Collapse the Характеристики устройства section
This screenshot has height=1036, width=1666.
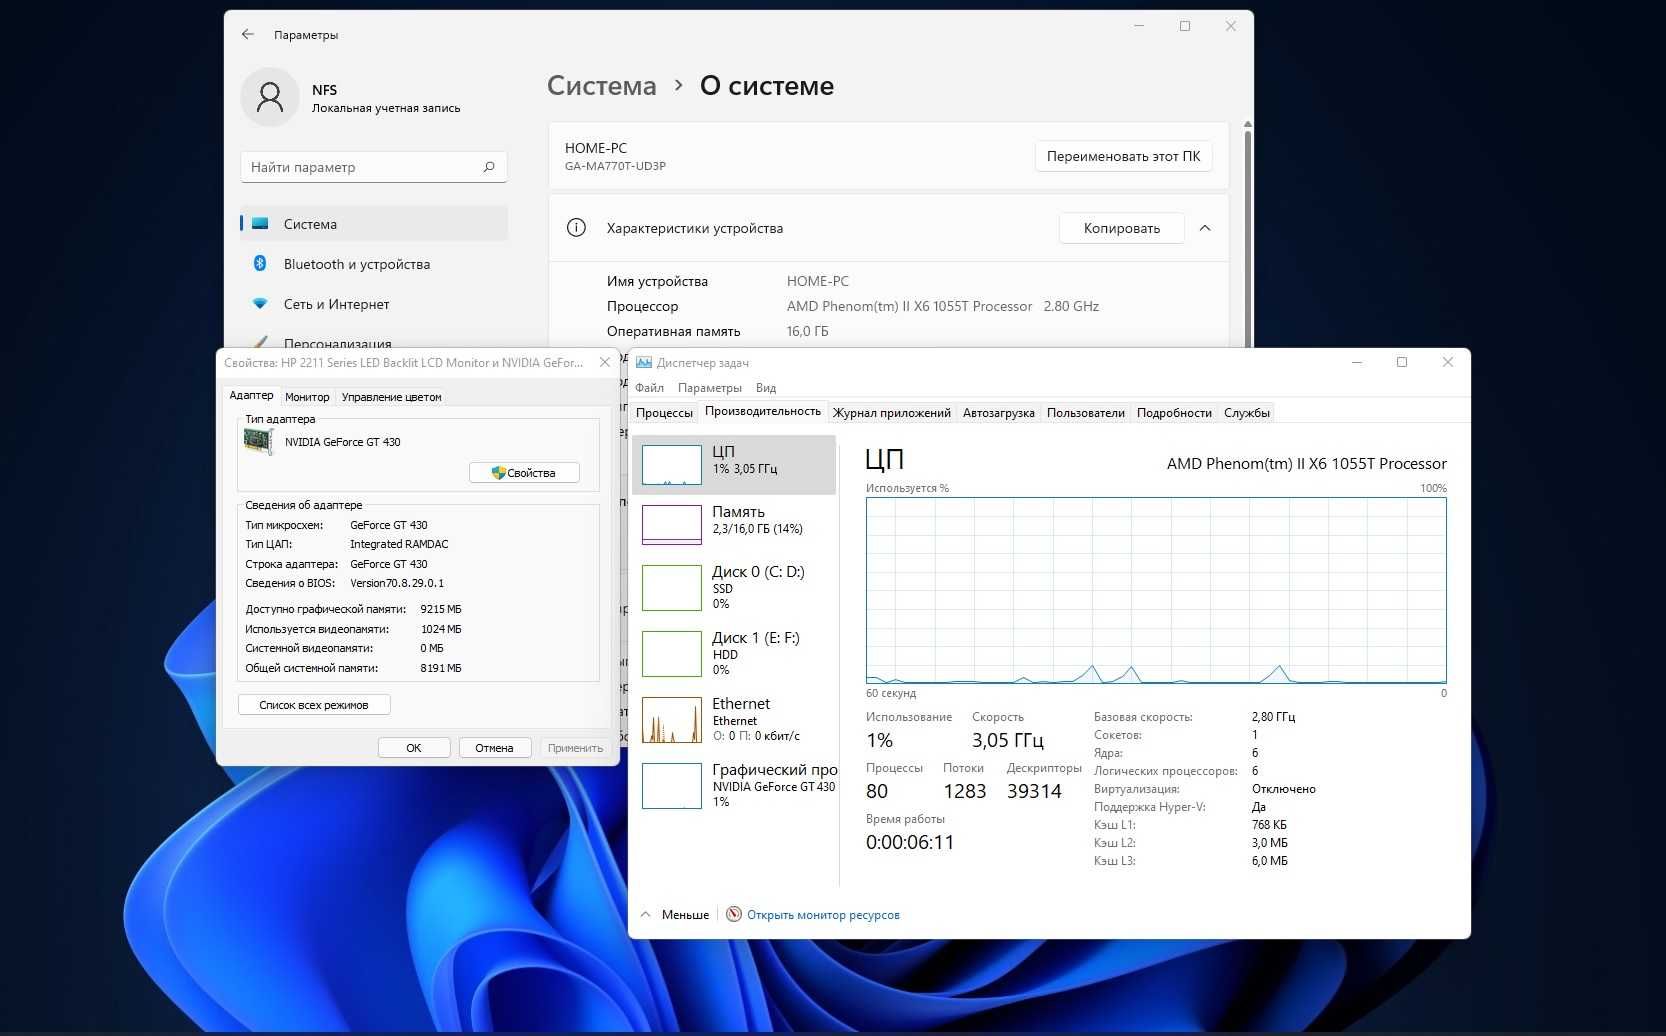[1205, 228]
